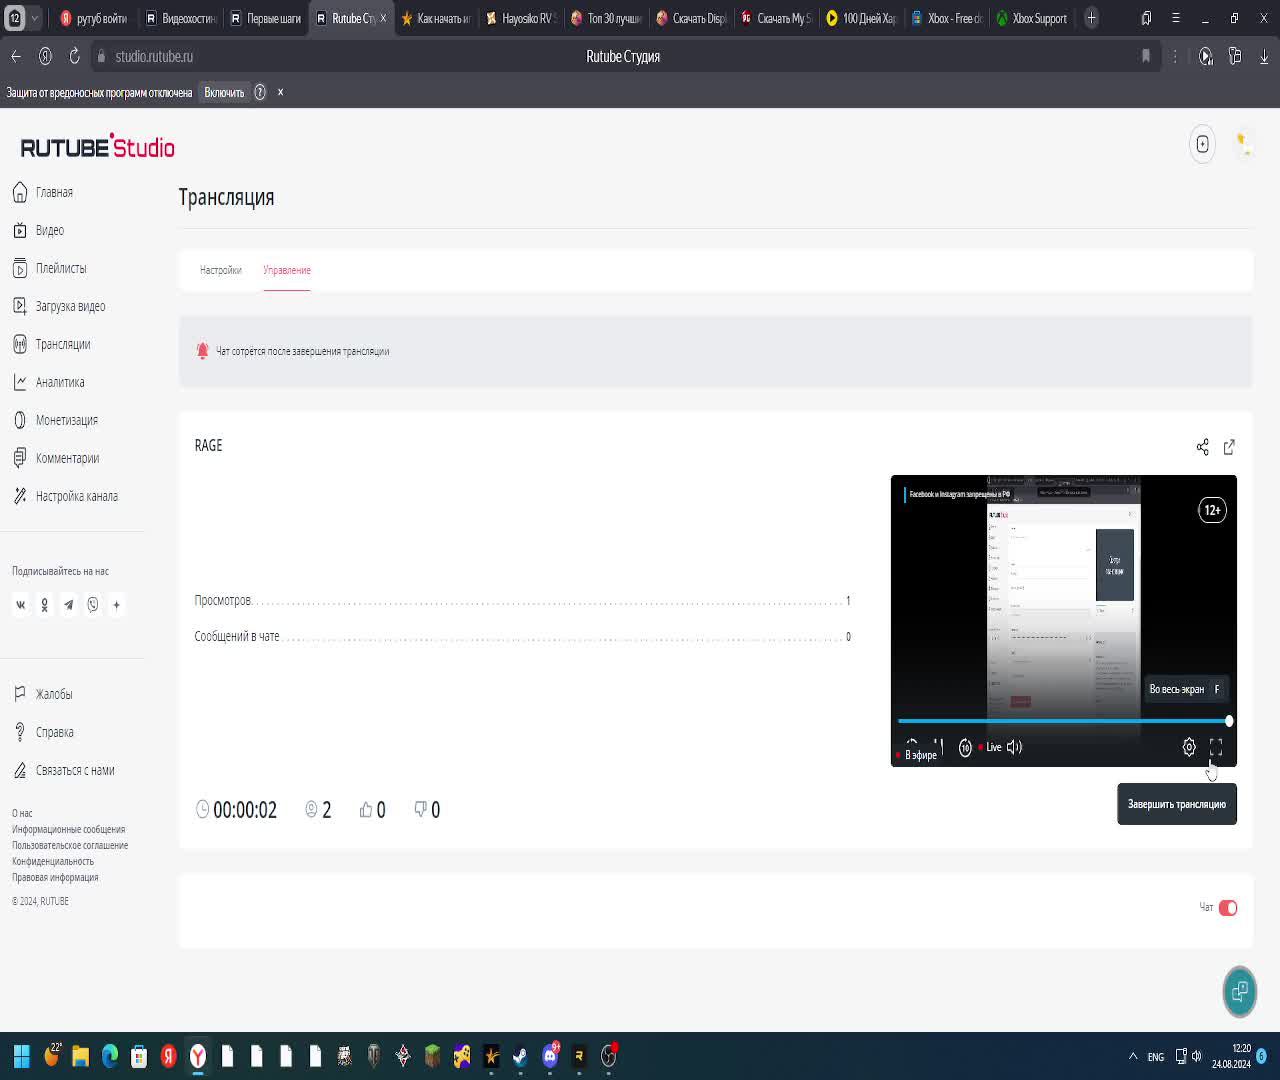Reload the page with the refresh icon
This screenshot has width=1280, height=1080.
click(x=74, y=56)
